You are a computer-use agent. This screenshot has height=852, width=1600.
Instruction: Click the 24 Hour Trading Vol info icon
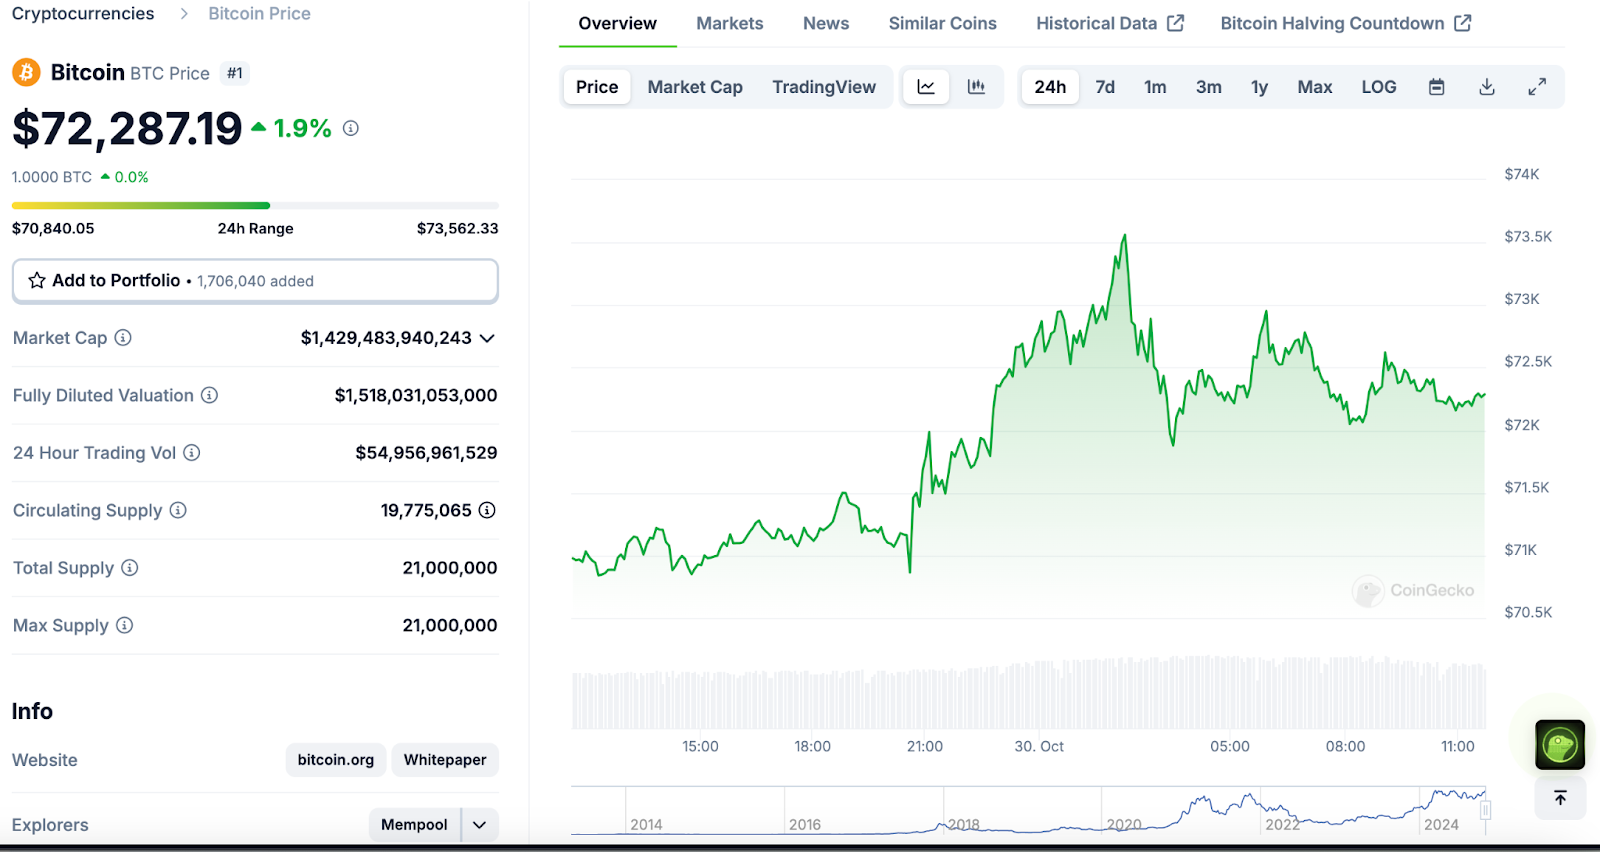coord(192,453)
